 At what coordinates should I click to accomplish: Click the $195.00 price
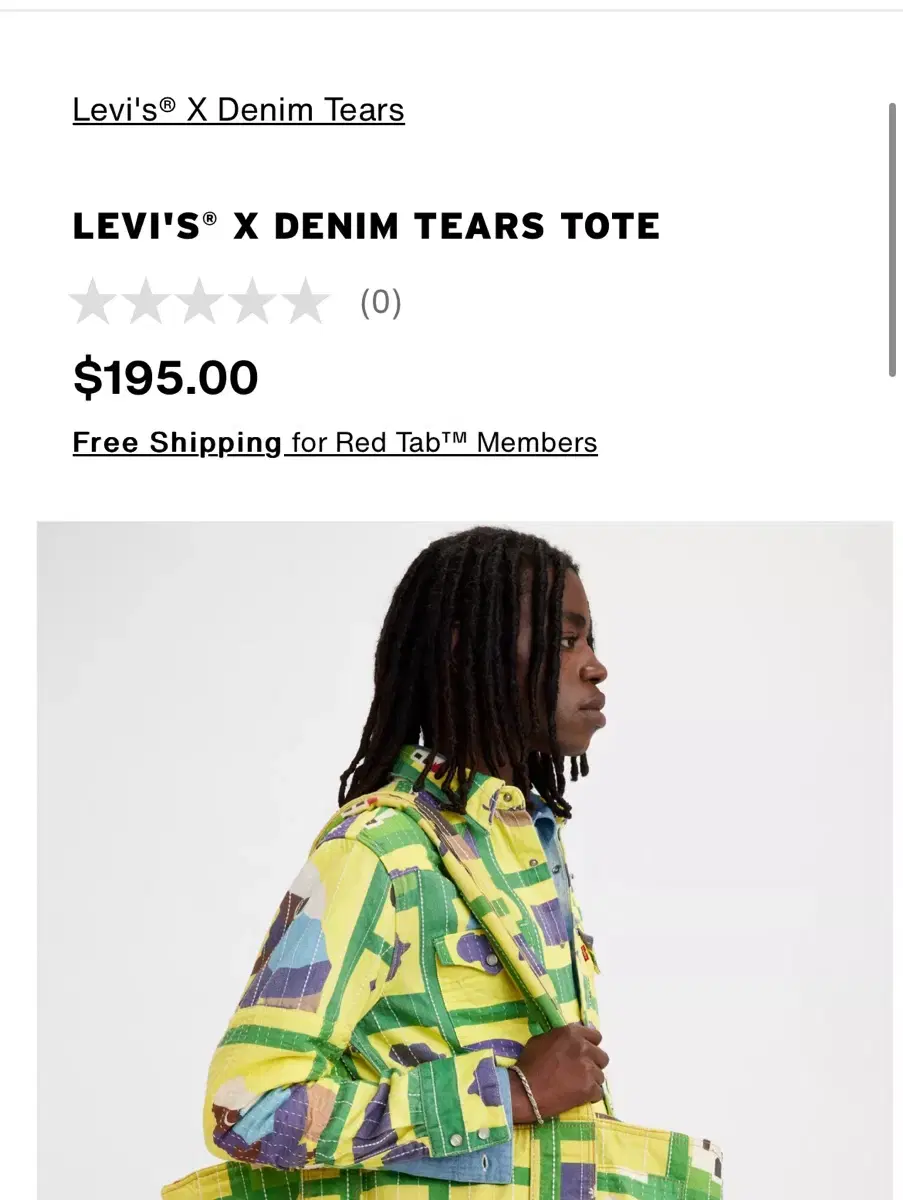pyautogui.click(x=165, y=377)
